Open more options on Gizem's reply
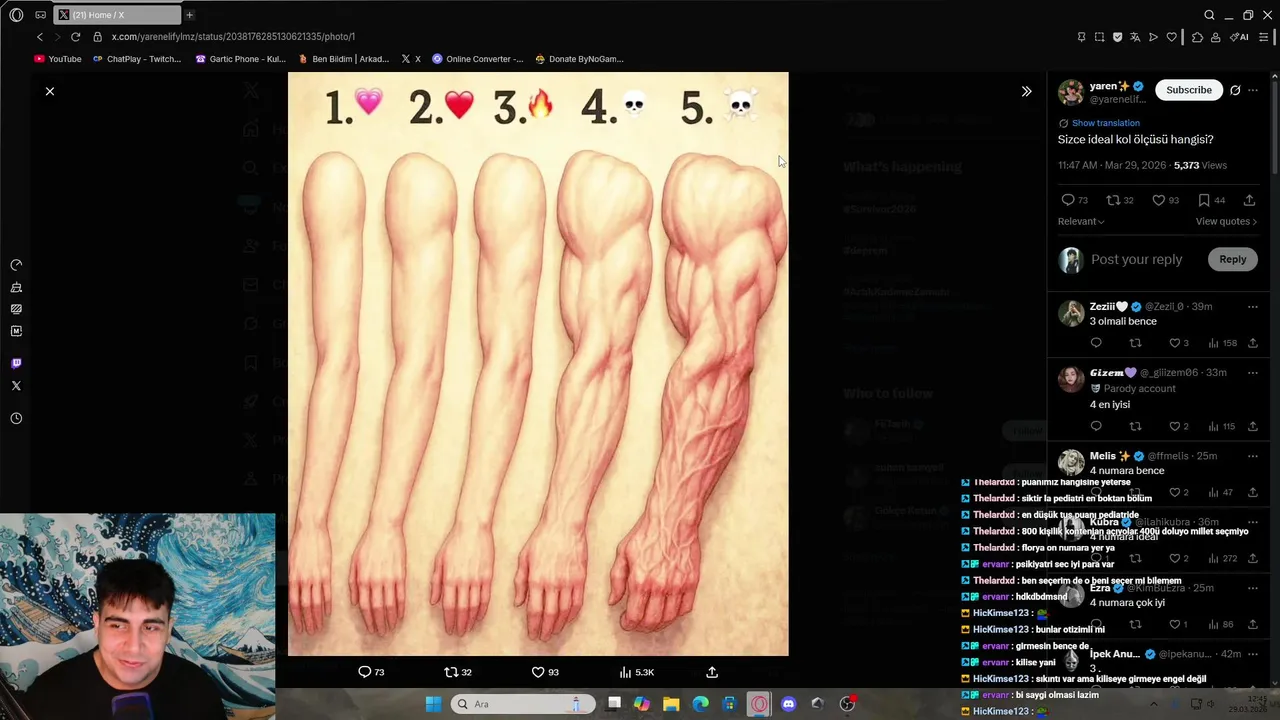The image size is (1280, 720). [x=1253, y=373]
